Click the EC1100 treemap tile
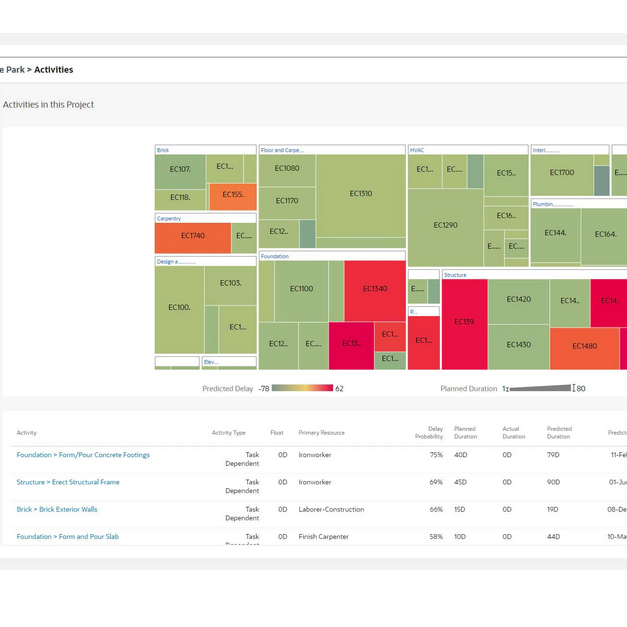627x627 pixels. [x=301, y=290]
